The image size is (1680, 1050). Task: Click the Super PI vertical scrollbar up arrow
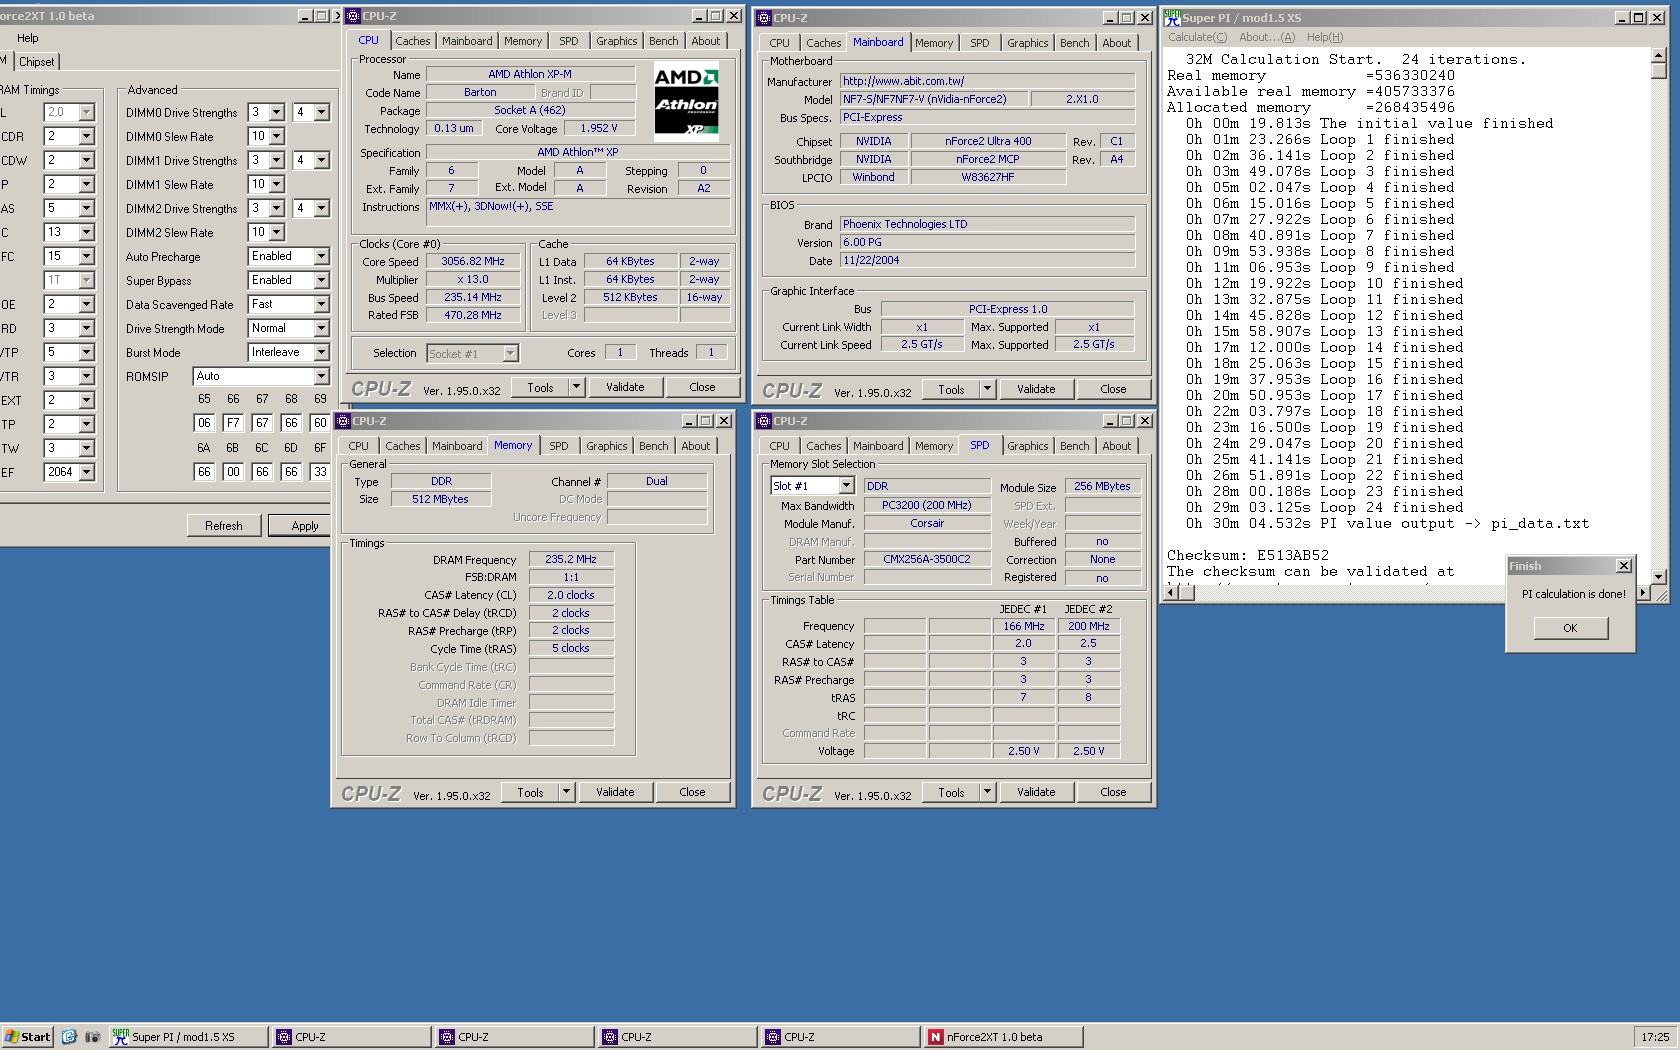(x=1658, y=56)
